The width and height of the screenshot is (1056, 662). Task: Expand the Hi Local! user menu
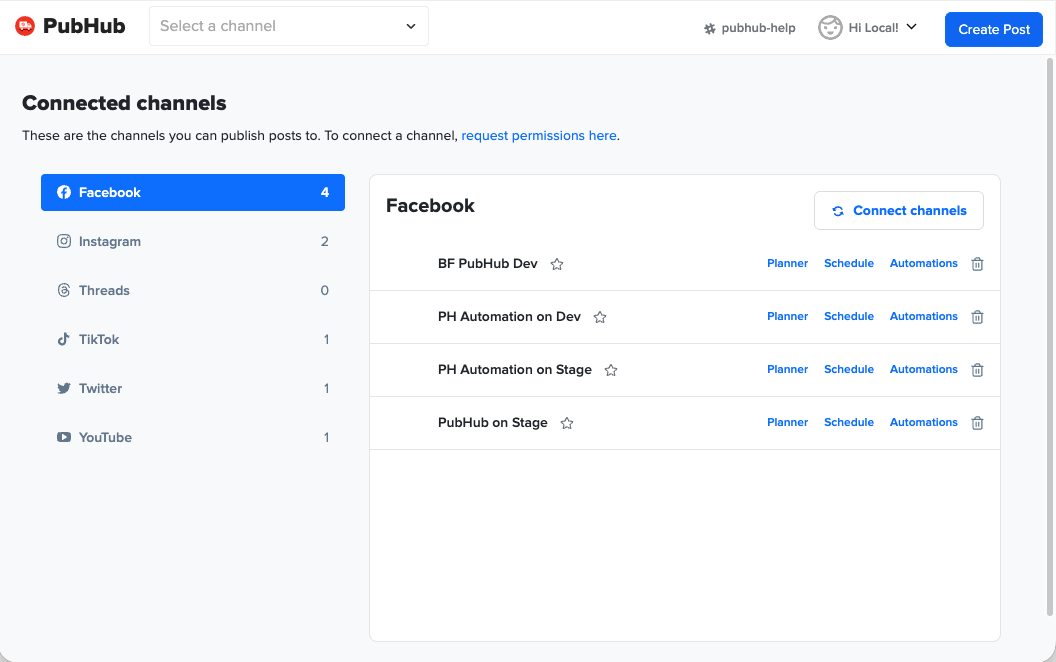pyautogui.click(x=882, y=28)
